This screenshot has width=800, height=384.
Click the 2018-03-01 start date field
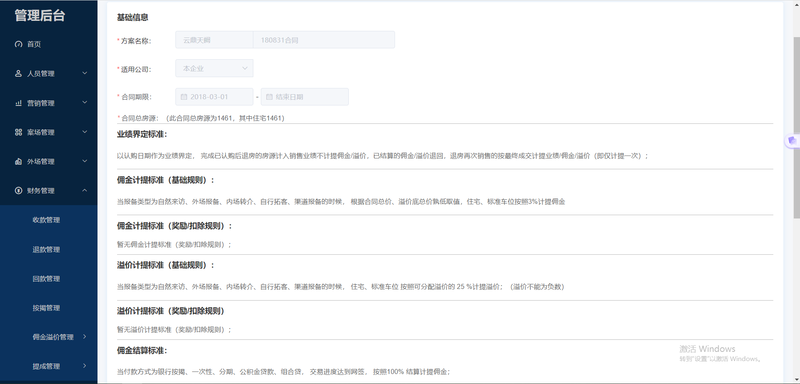[x=214, y=96]
